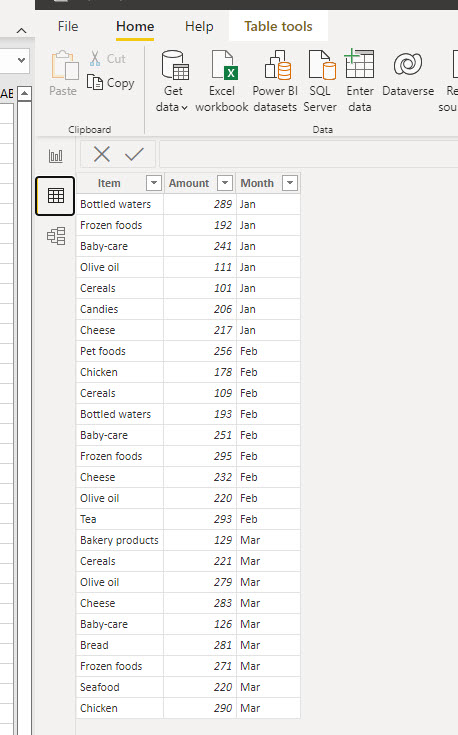Viewport: 458px width, 735px height.
Task: Switch to Report view icon
Action: pos(56,156)
